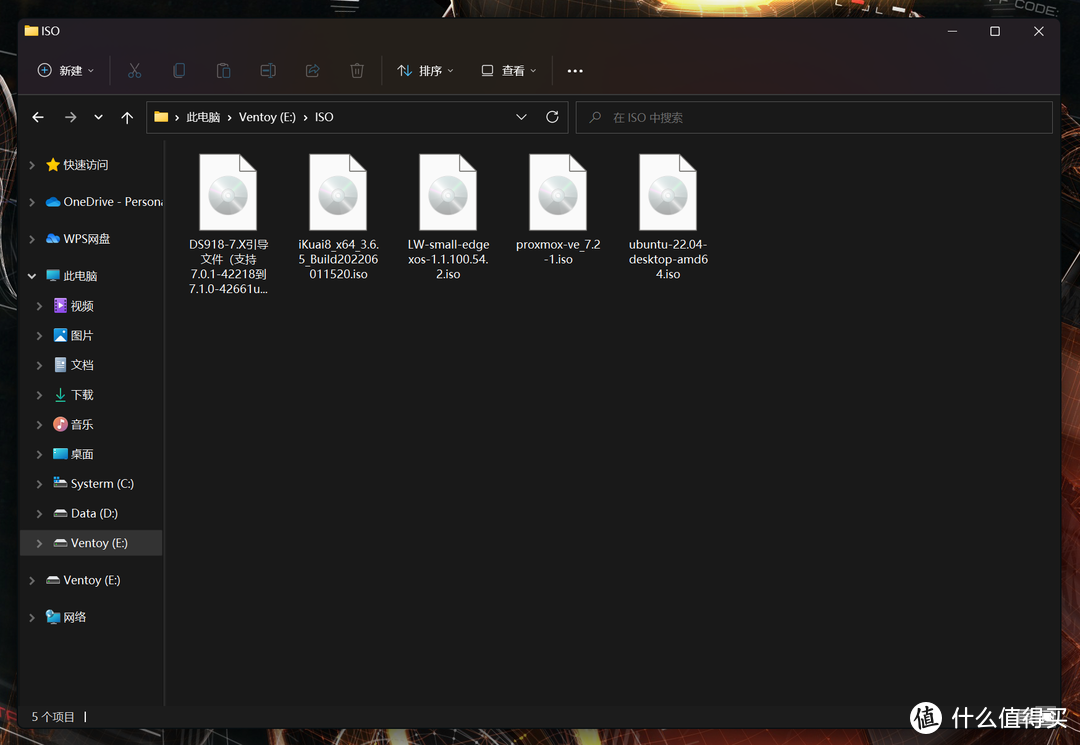This screenshot has width=1080, height=745.
Task: Select Data (D:) drive in sidebar
Action: [x=94, y=513]
